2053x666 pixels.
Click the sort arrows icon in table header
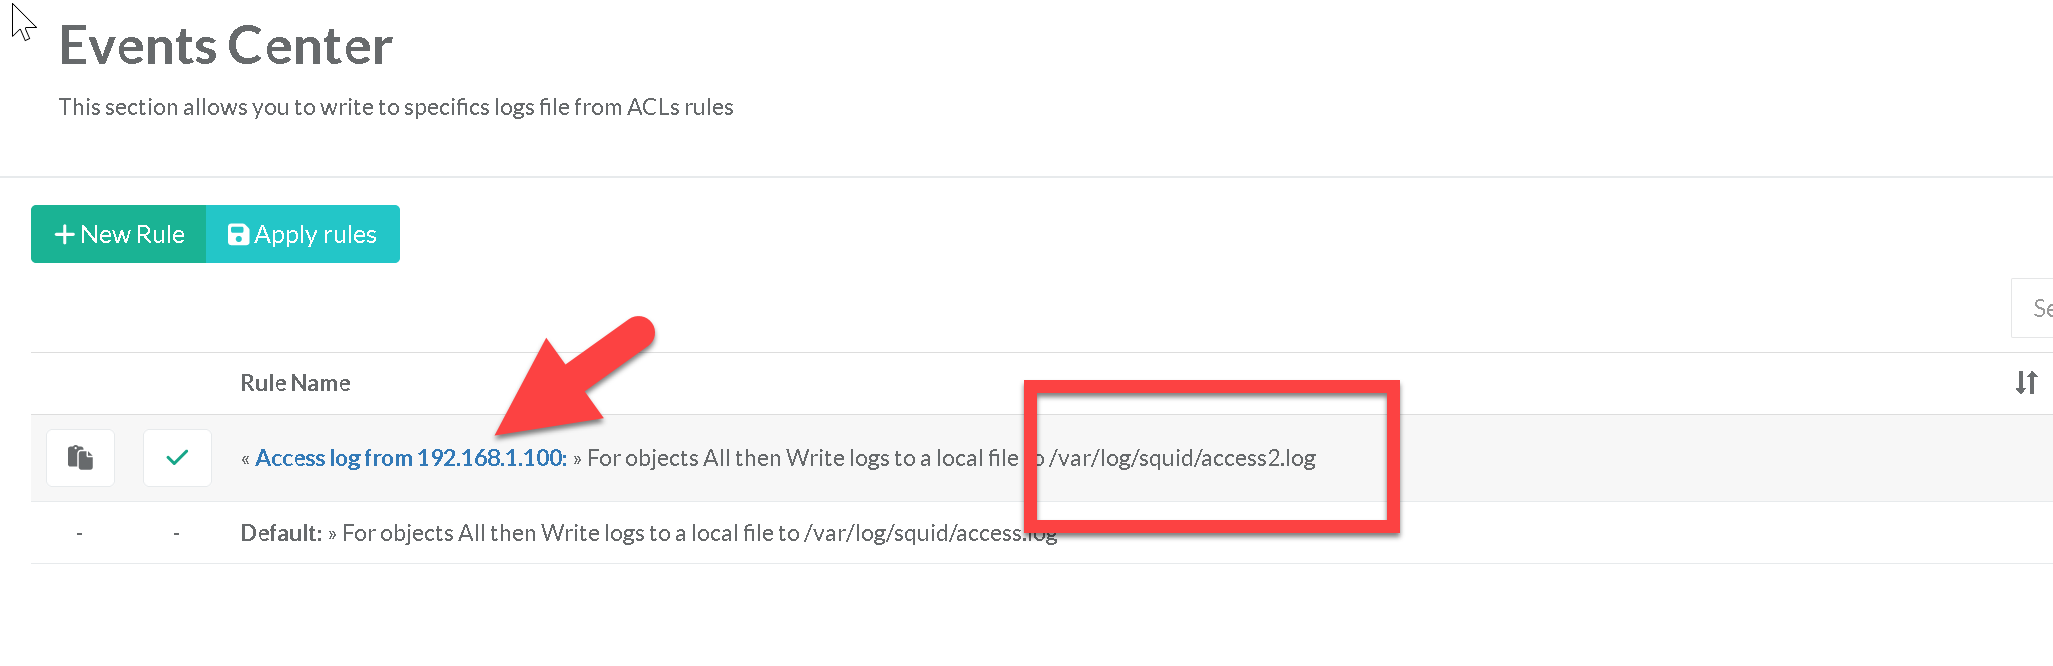click(2026, 383)
